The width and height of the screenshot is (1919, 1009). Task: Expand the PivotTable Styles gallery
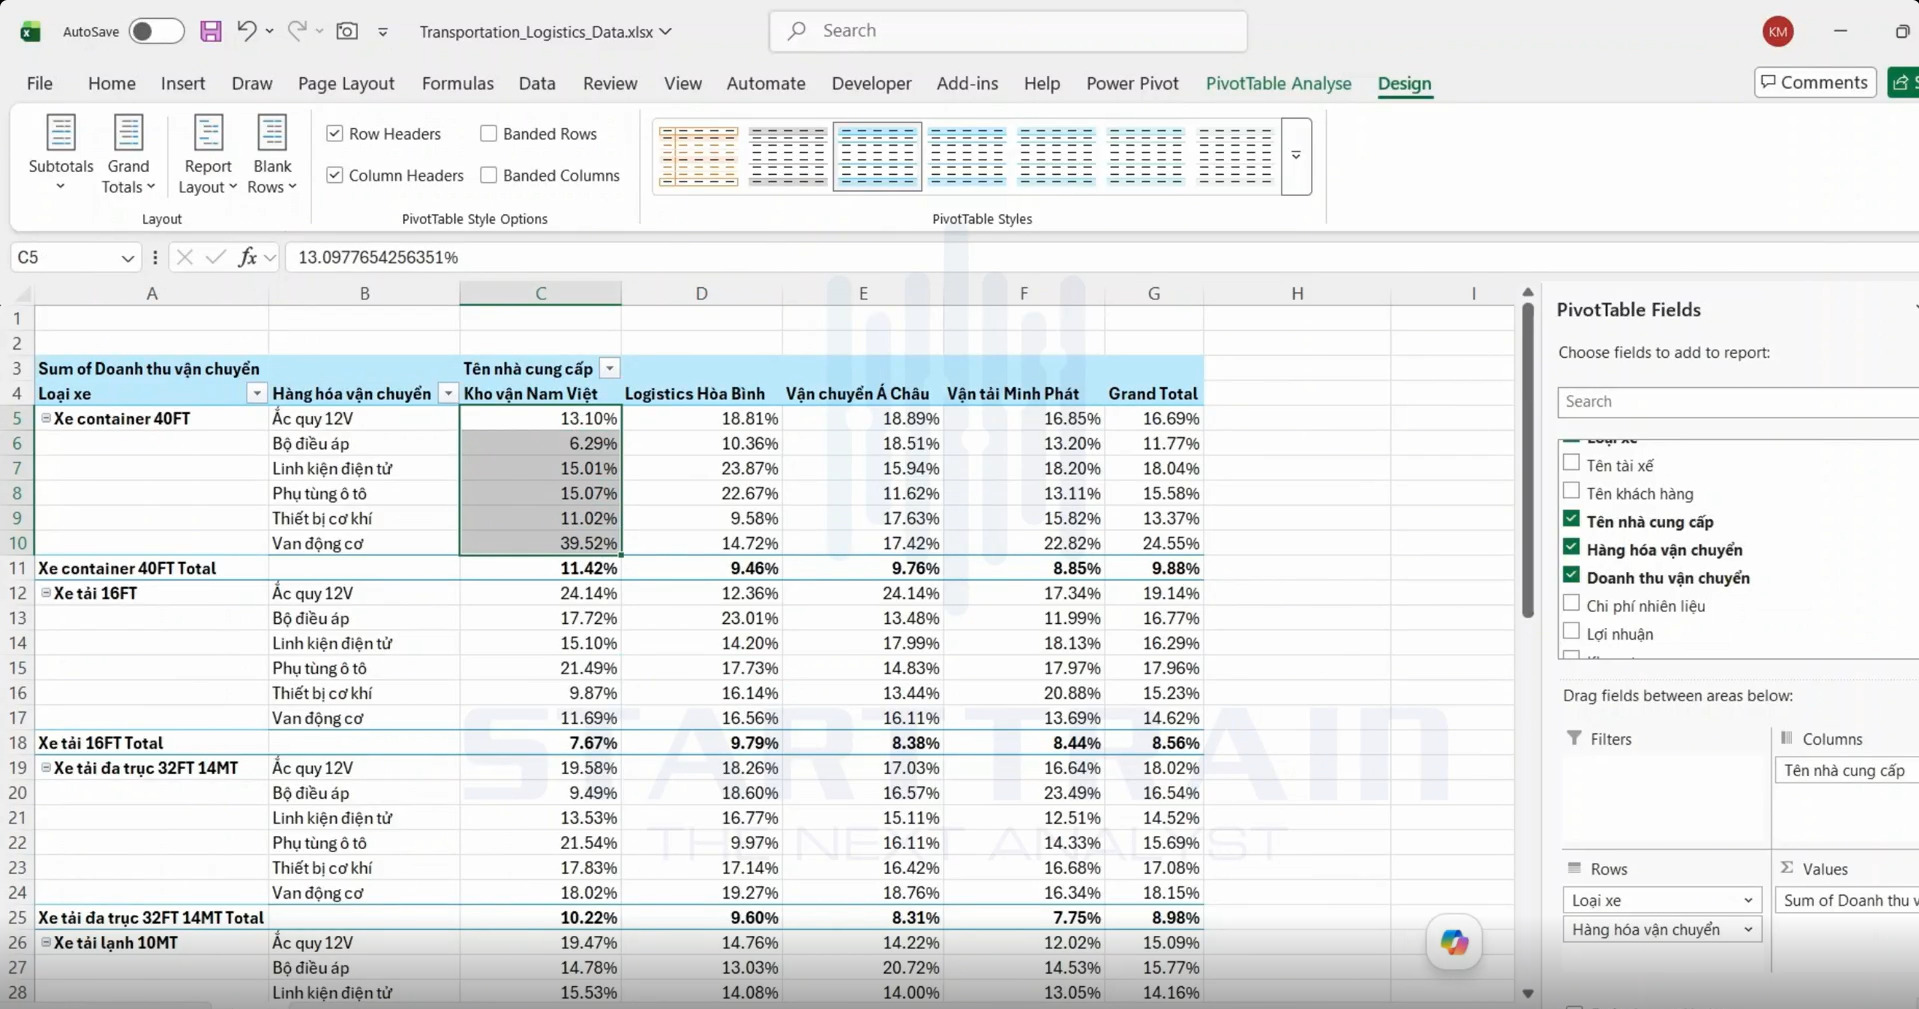[1296, 155]
